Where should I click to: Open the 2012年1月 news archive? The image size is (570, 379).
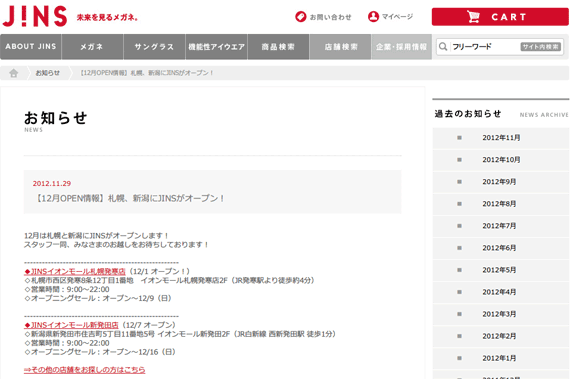[x=501, y=358]
